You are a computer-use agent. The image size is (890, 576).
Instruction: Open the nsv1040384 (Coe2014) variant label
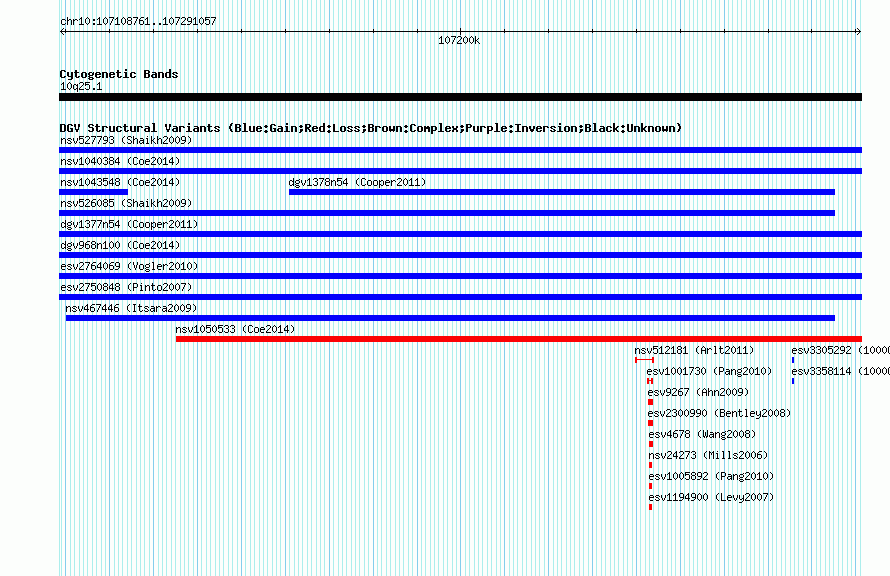pyautogui.click(x=120, y=161)
